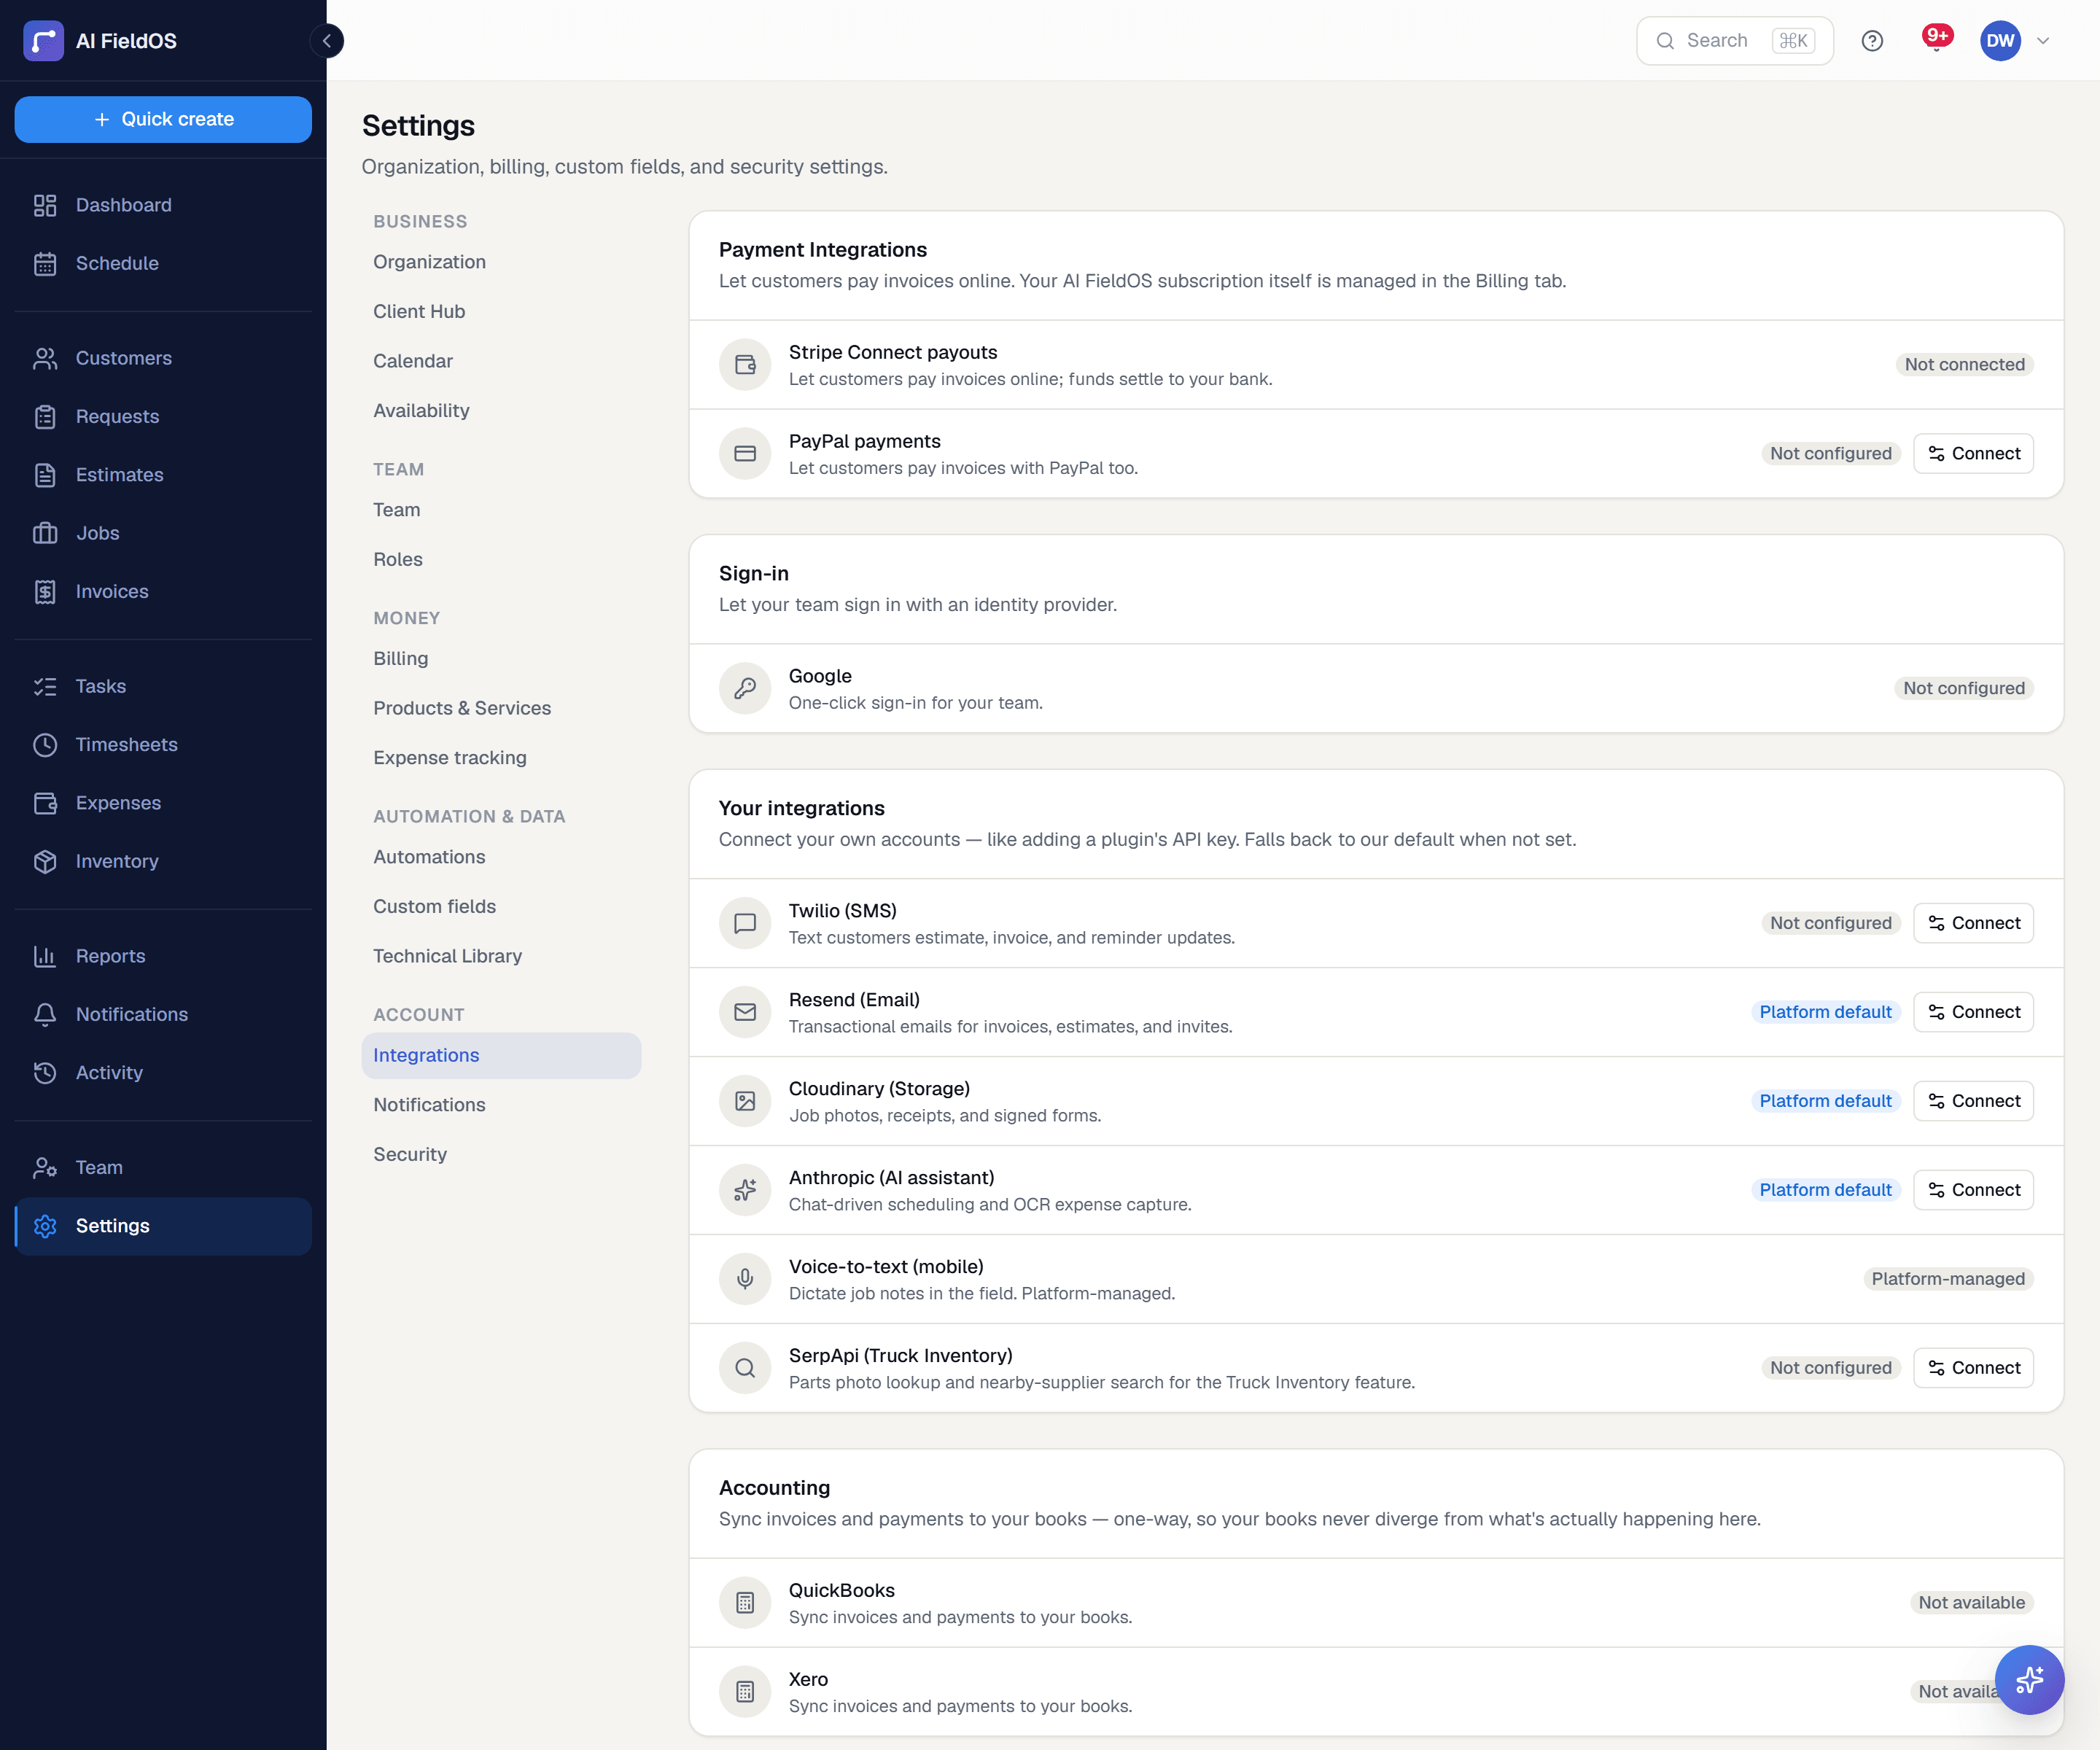Click the Google sign-in key icon
This screenshot has height=1750, width=2100.
pos(745,688)
